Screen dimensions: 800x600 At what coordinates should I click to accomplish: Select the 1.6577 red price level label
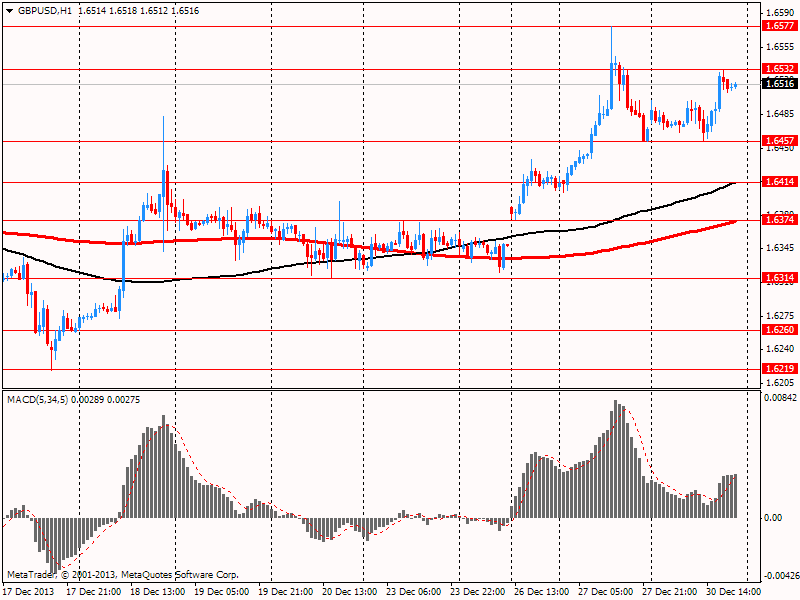click(x=780, y=26)
